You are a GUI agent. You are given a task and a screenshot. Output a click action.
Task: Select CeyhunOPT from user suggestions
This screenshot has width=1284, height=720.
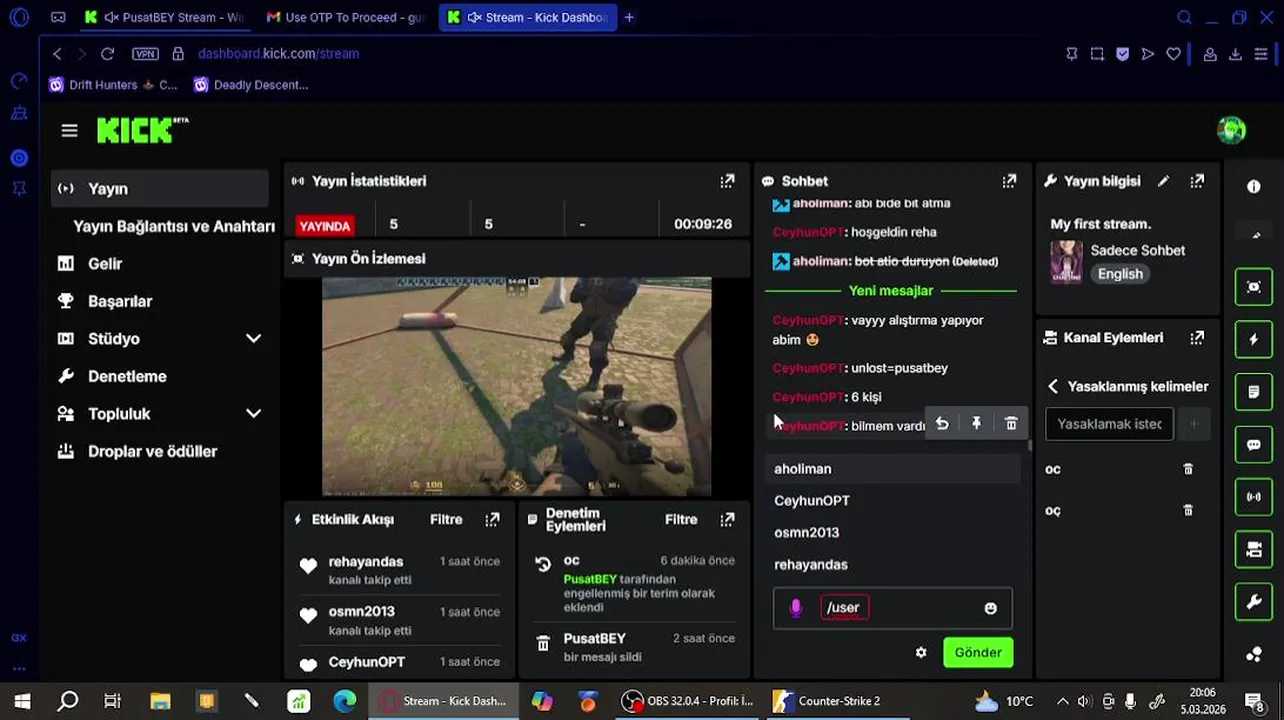point(895,501)
